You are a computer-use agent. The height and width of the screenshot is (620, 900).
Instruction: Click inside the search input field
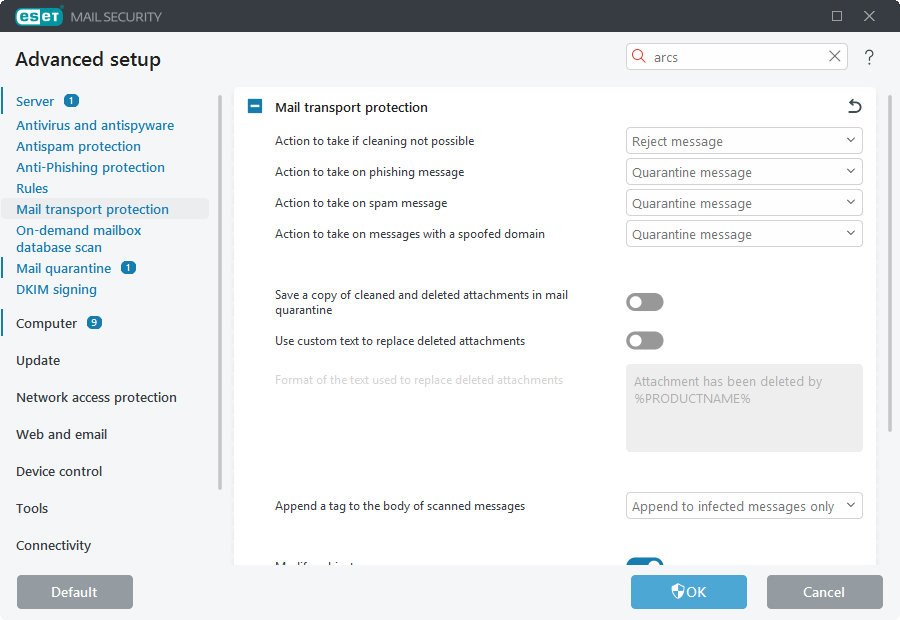730,56
